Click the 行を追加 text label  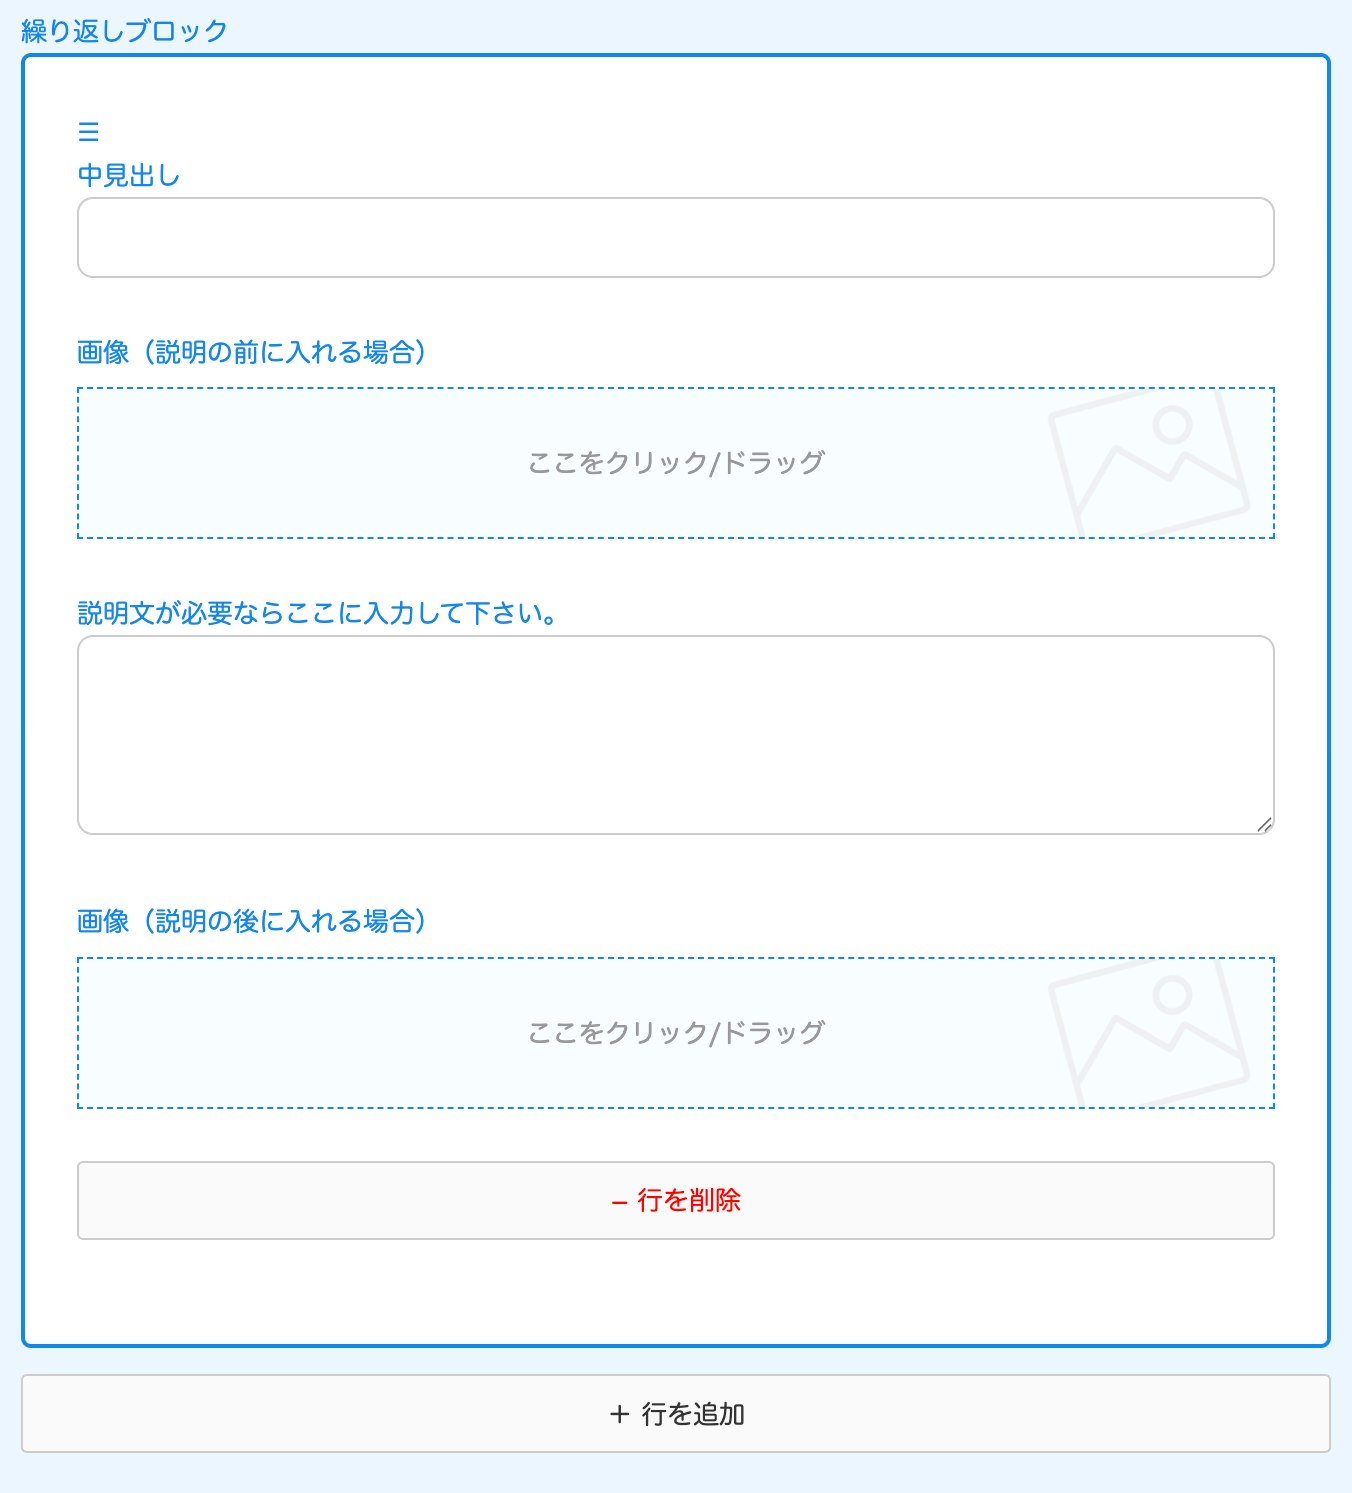pos(693,1414)
